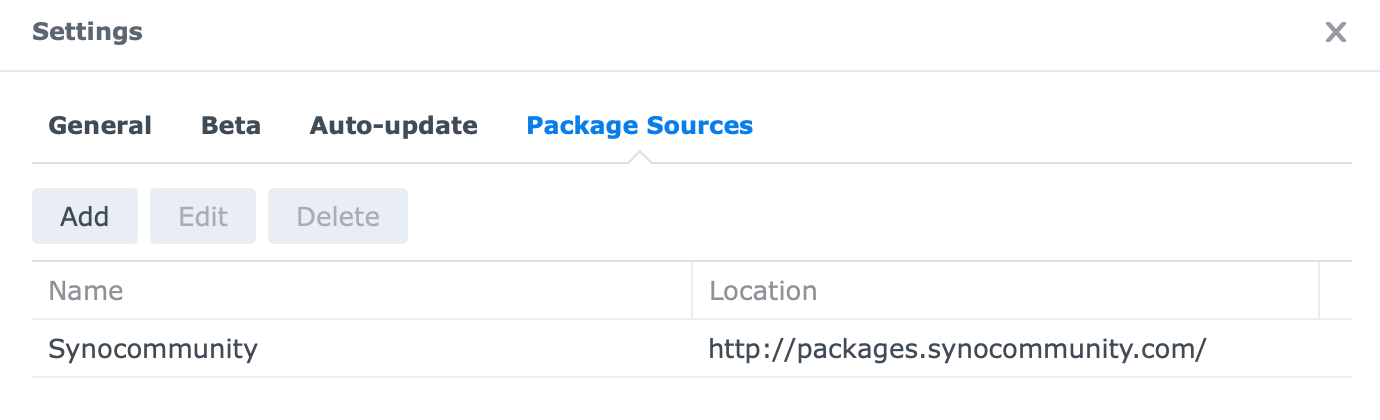Sort by the Name column header

coord(362,291)
